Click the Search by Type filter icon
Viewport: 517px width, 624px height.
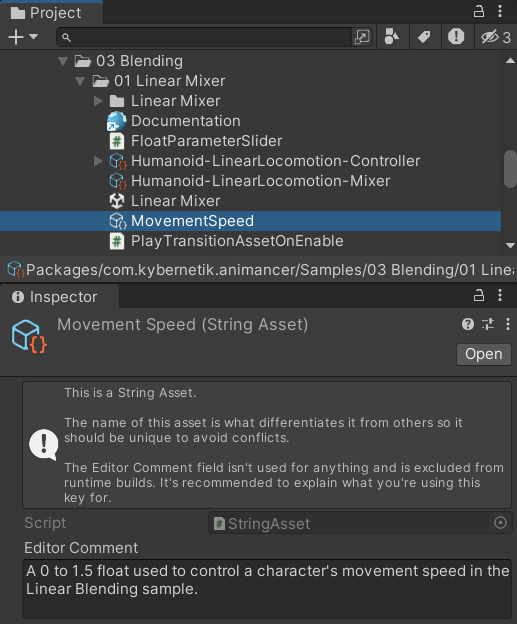pos(392,37)
